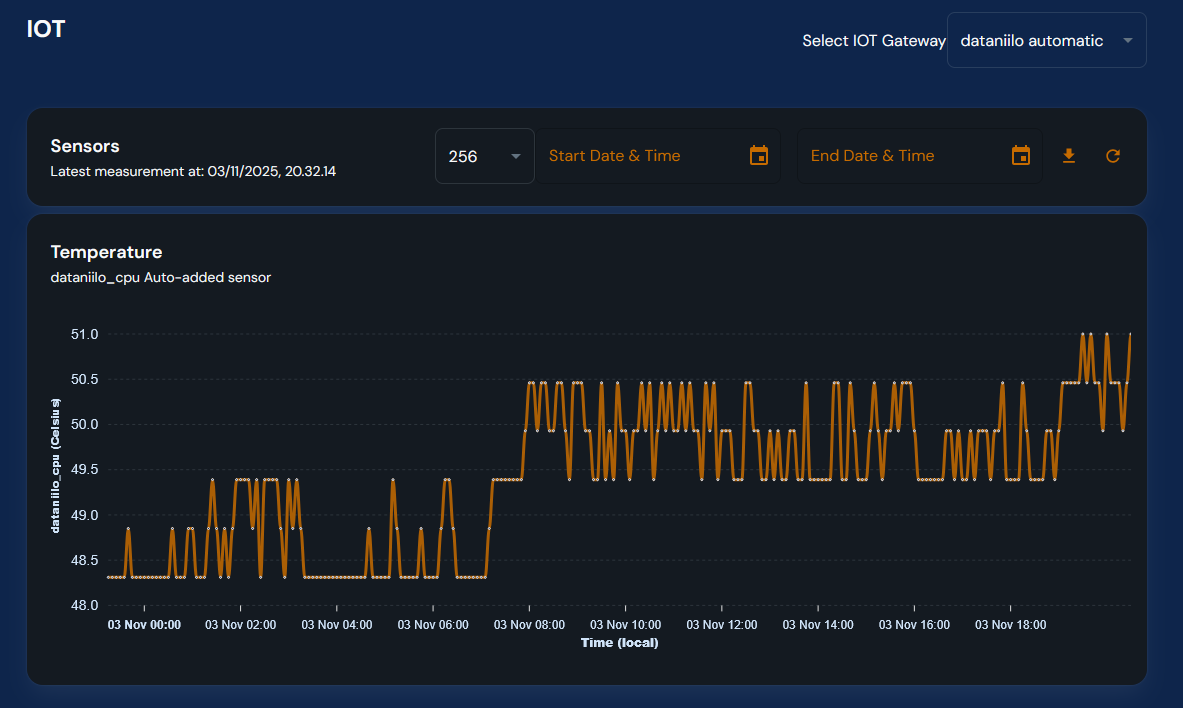Click the '03 Nov 00:00' x-axis label
The image size is (1183, 708).
click(144, 625)
